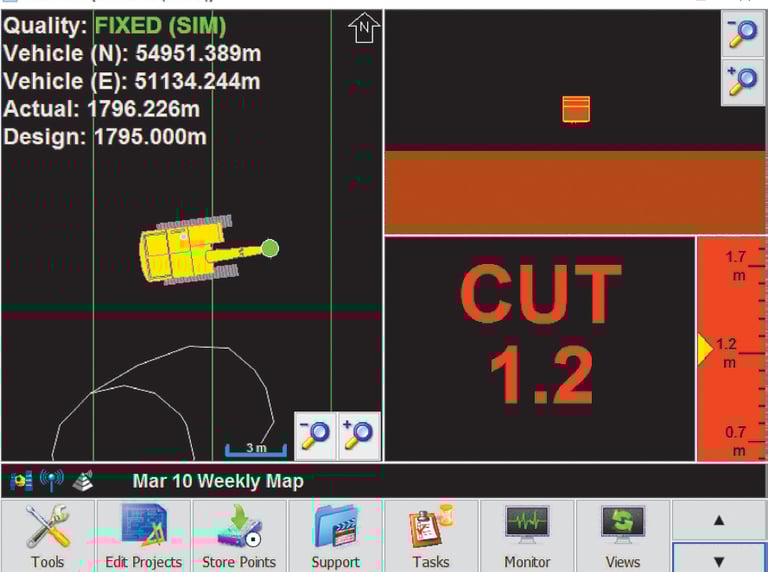Switch screens with the Views button
The width and height of the screenshot is (768, 572).
[x=623, y=536]
